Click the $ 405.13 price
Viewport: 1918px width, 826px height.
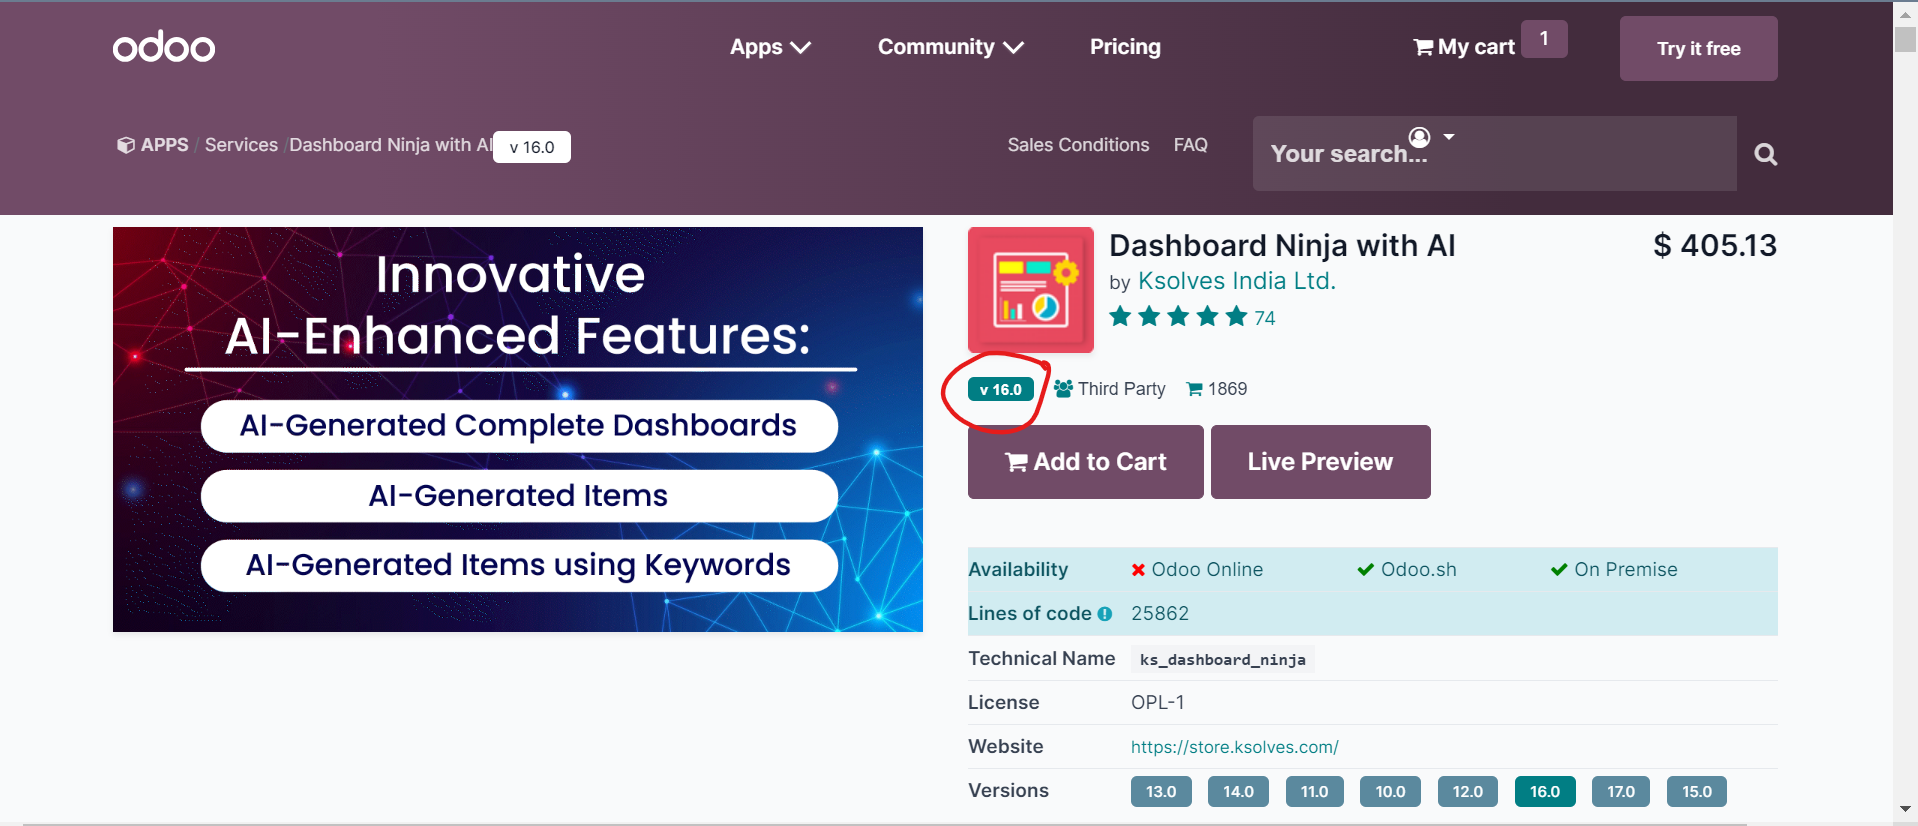(1715, 246)
